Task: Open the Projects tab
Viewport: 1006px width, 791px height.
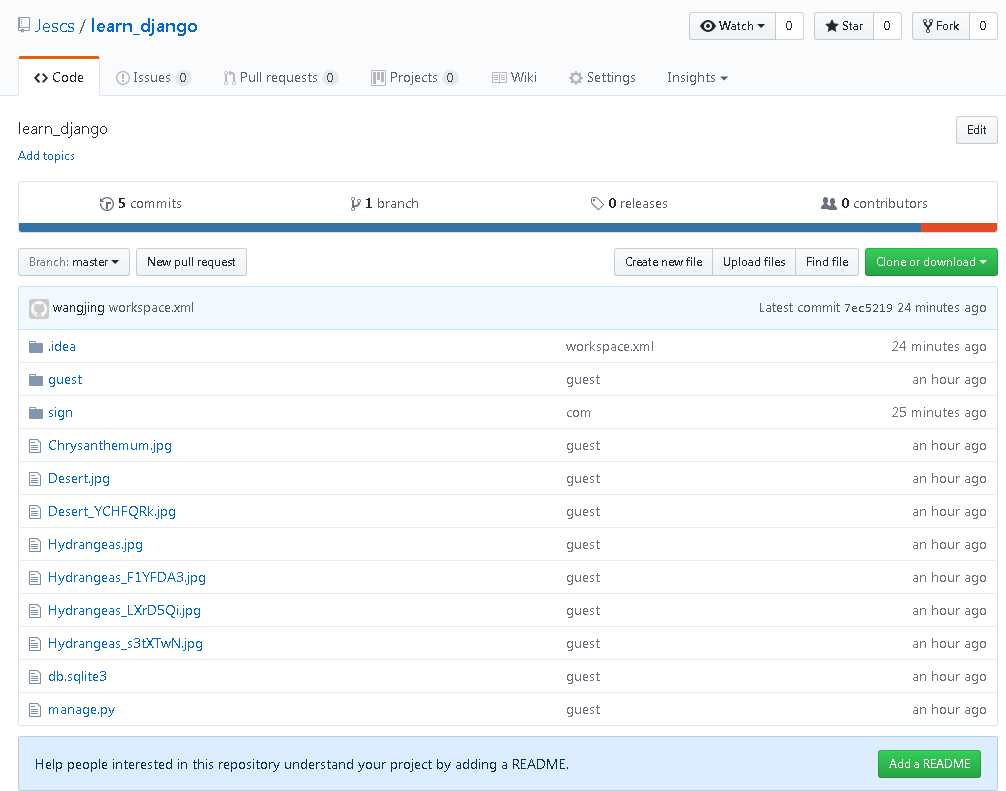Action: pos(414,78)
